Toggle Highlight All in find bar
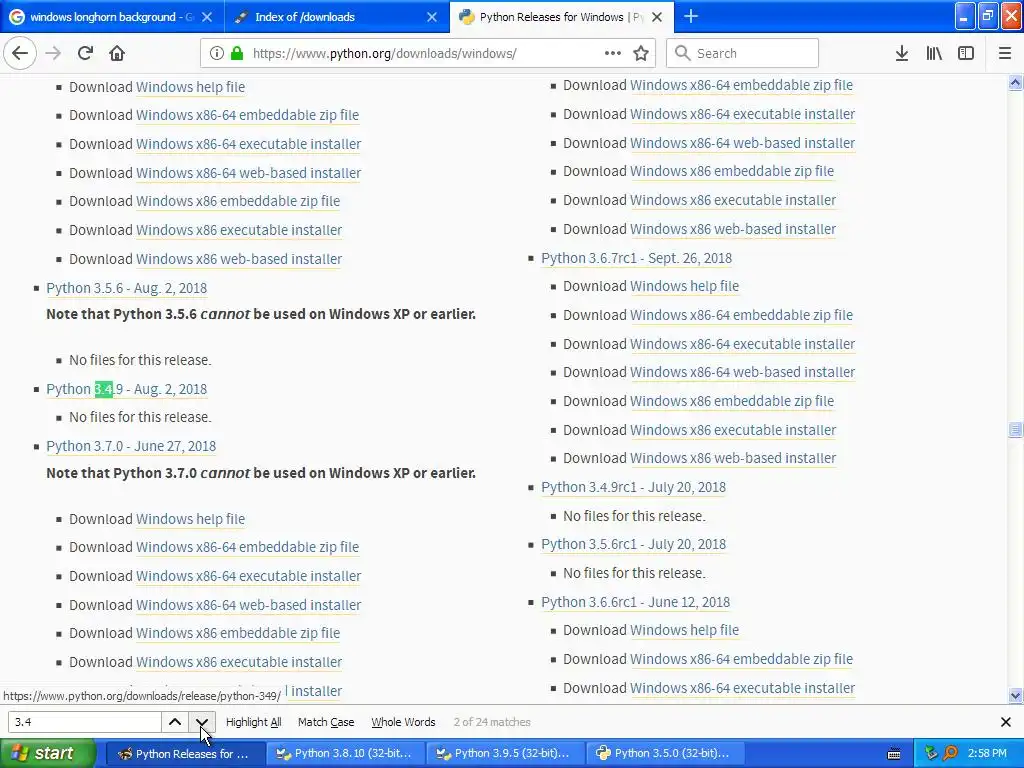The height and width of the screenshot is (768, 1024). pos(253,722)
